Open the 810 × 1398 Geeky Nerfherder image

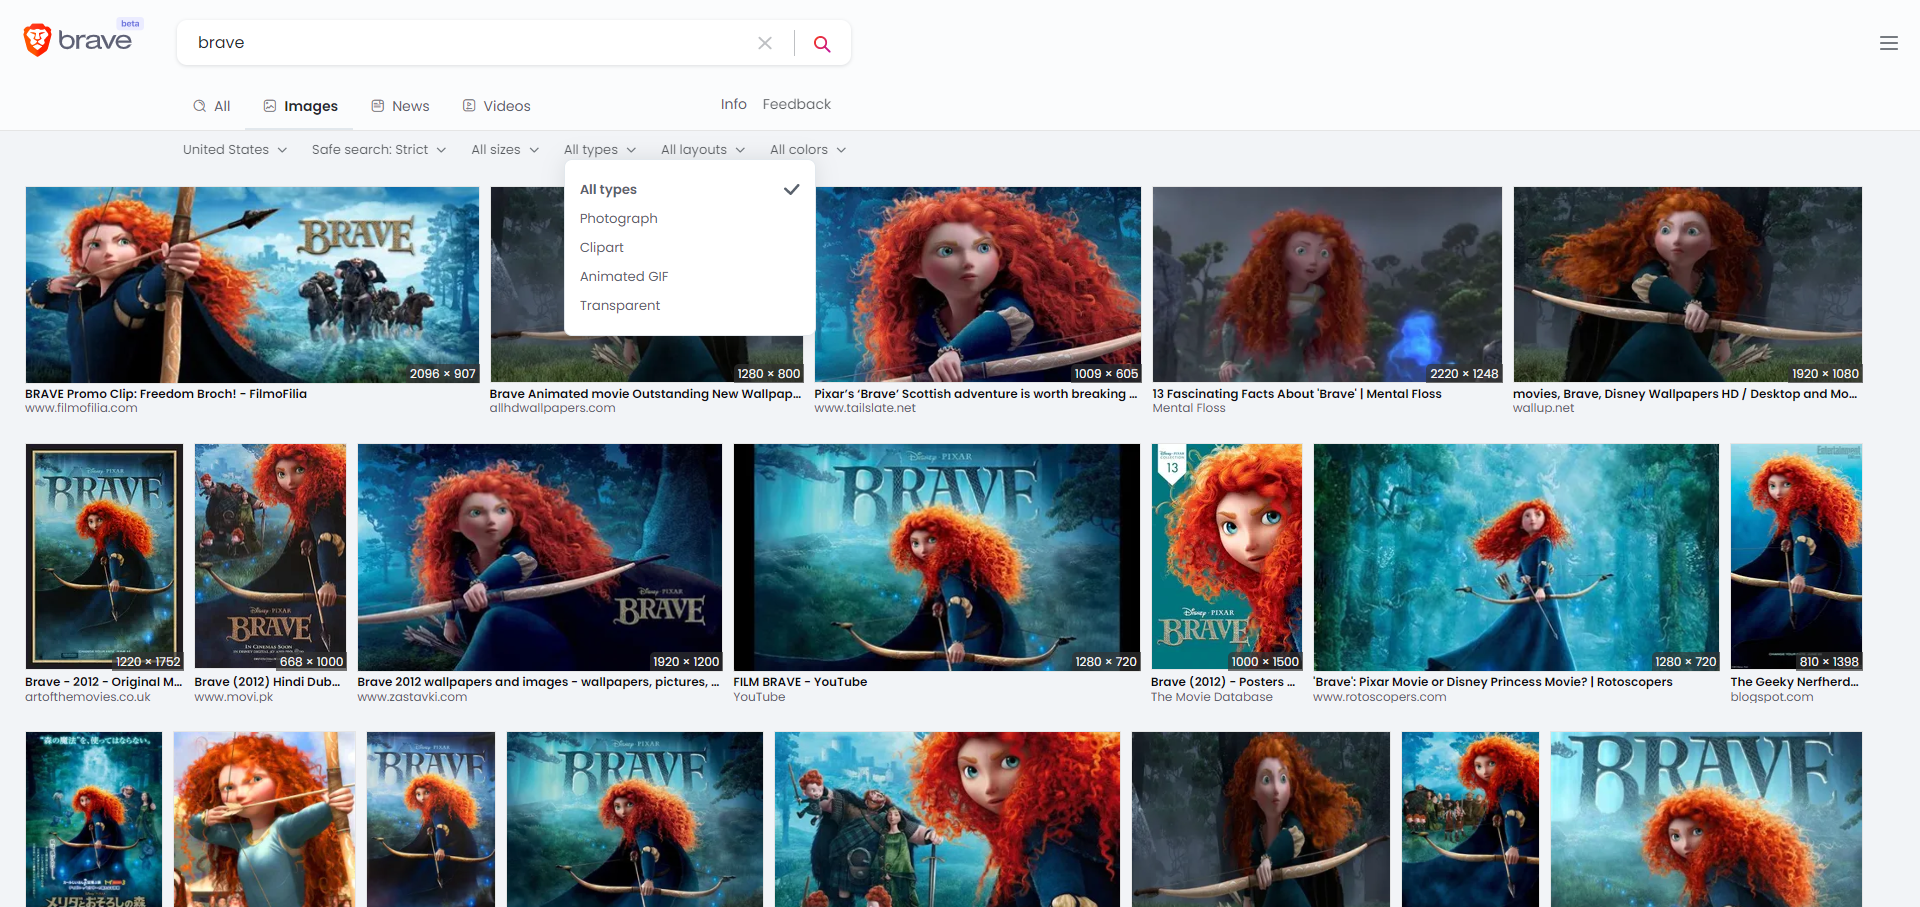click(1796, 557)
